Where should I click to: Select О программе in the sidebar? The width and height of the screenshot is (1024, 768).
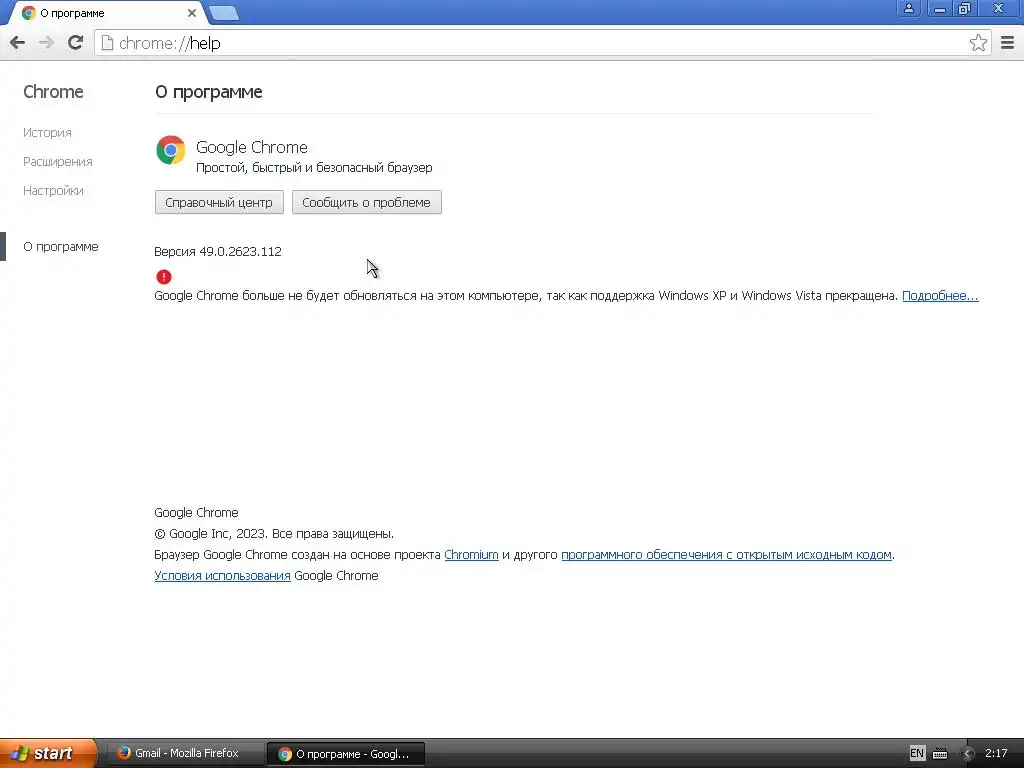click(x=61, y=247)
